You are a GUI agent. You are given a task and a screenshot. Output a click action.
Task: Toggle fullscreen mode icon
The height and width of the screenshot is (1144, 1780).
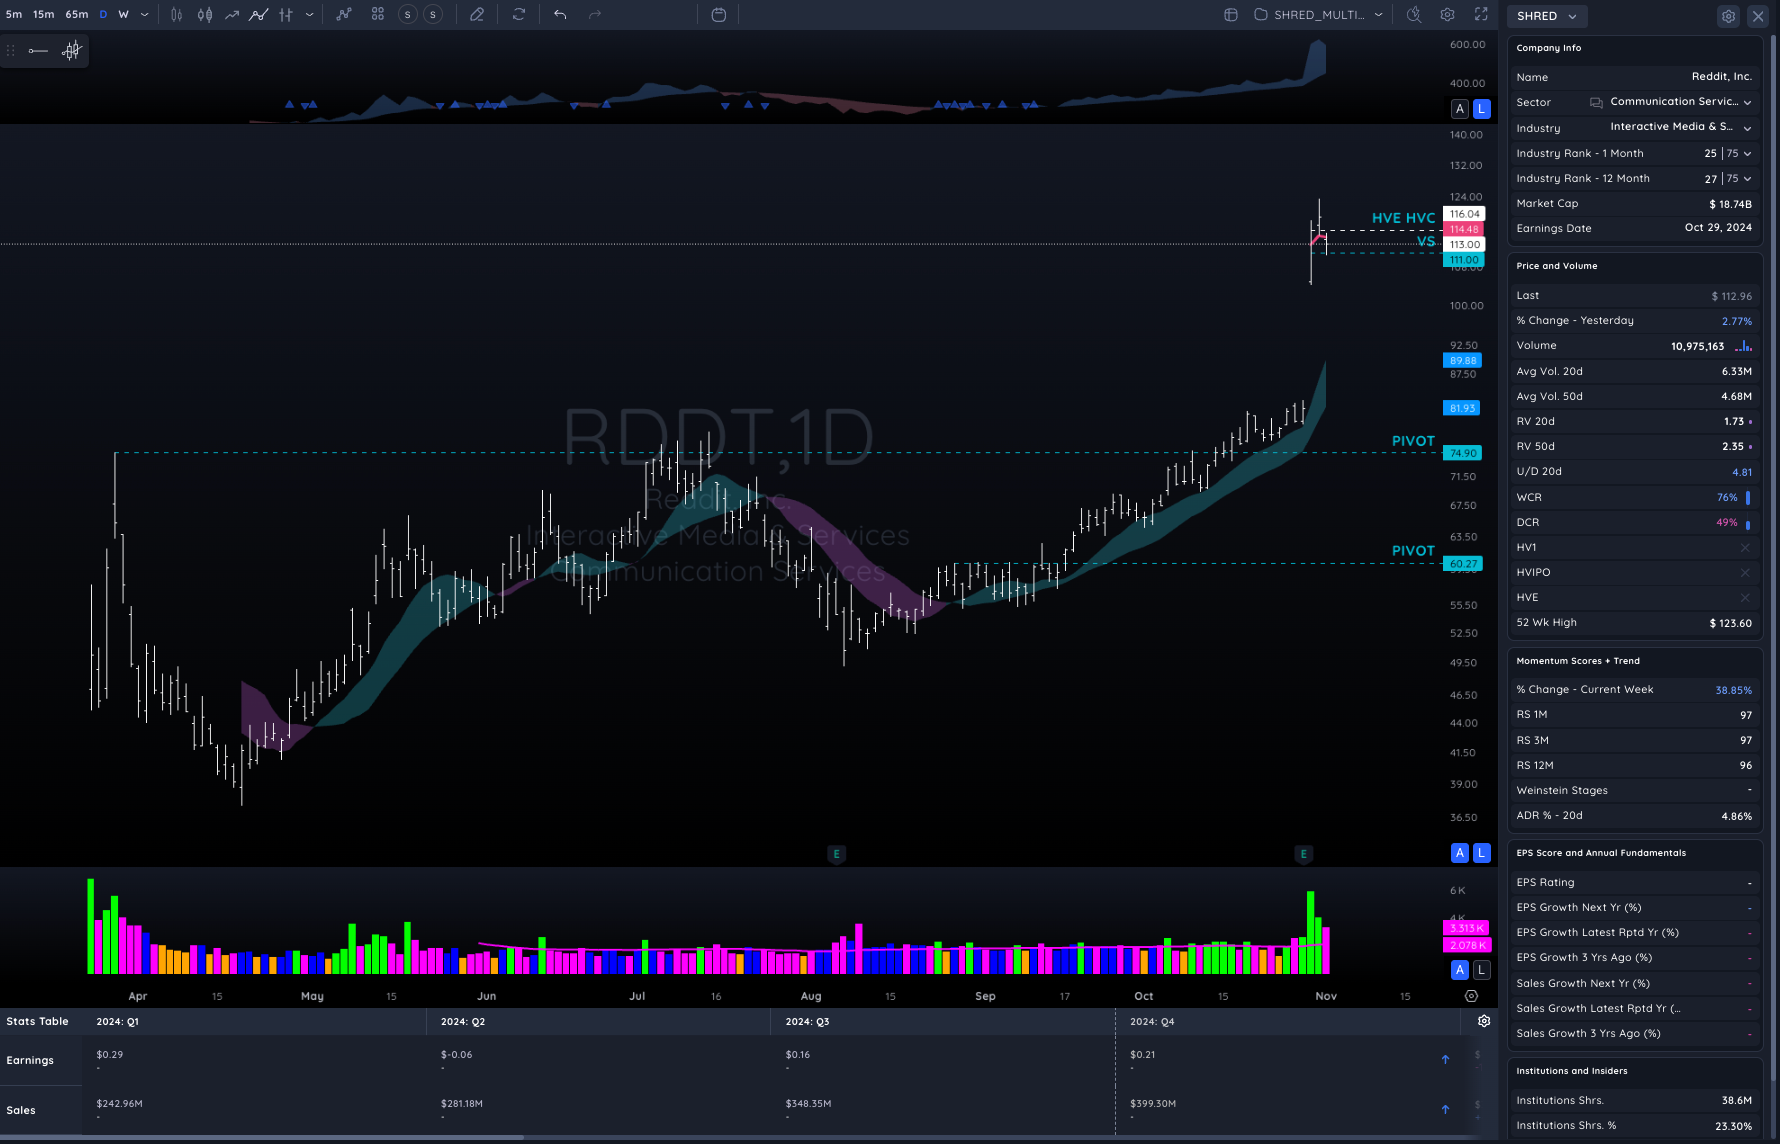[1481, 15]
